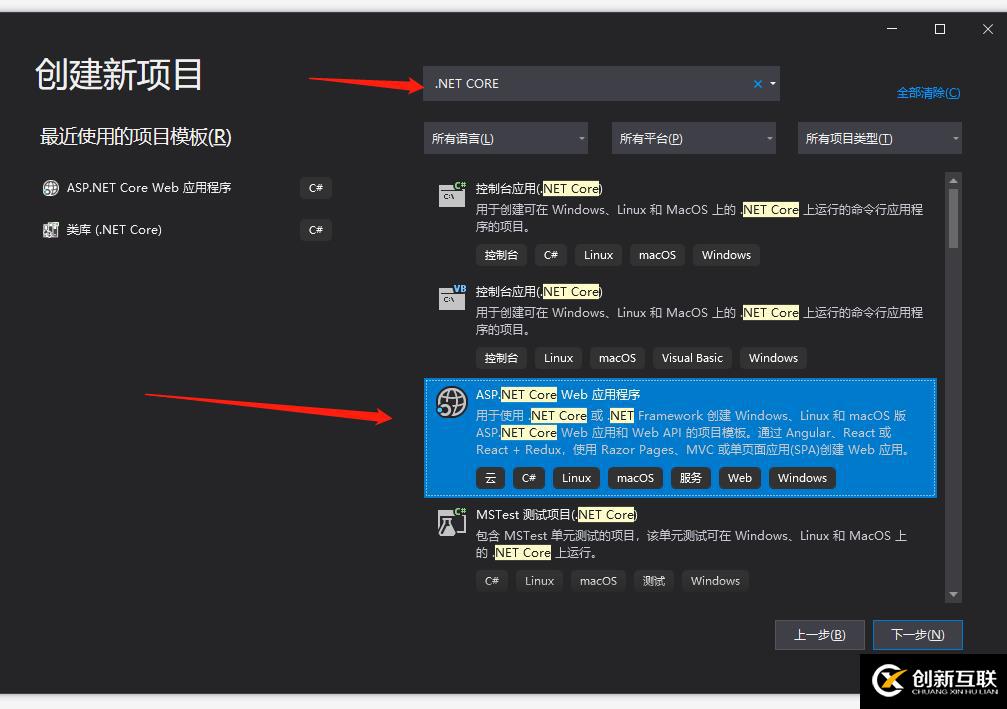1007x709 pixels.
Task: Click the 下一步(N) button
Action: 917,634
